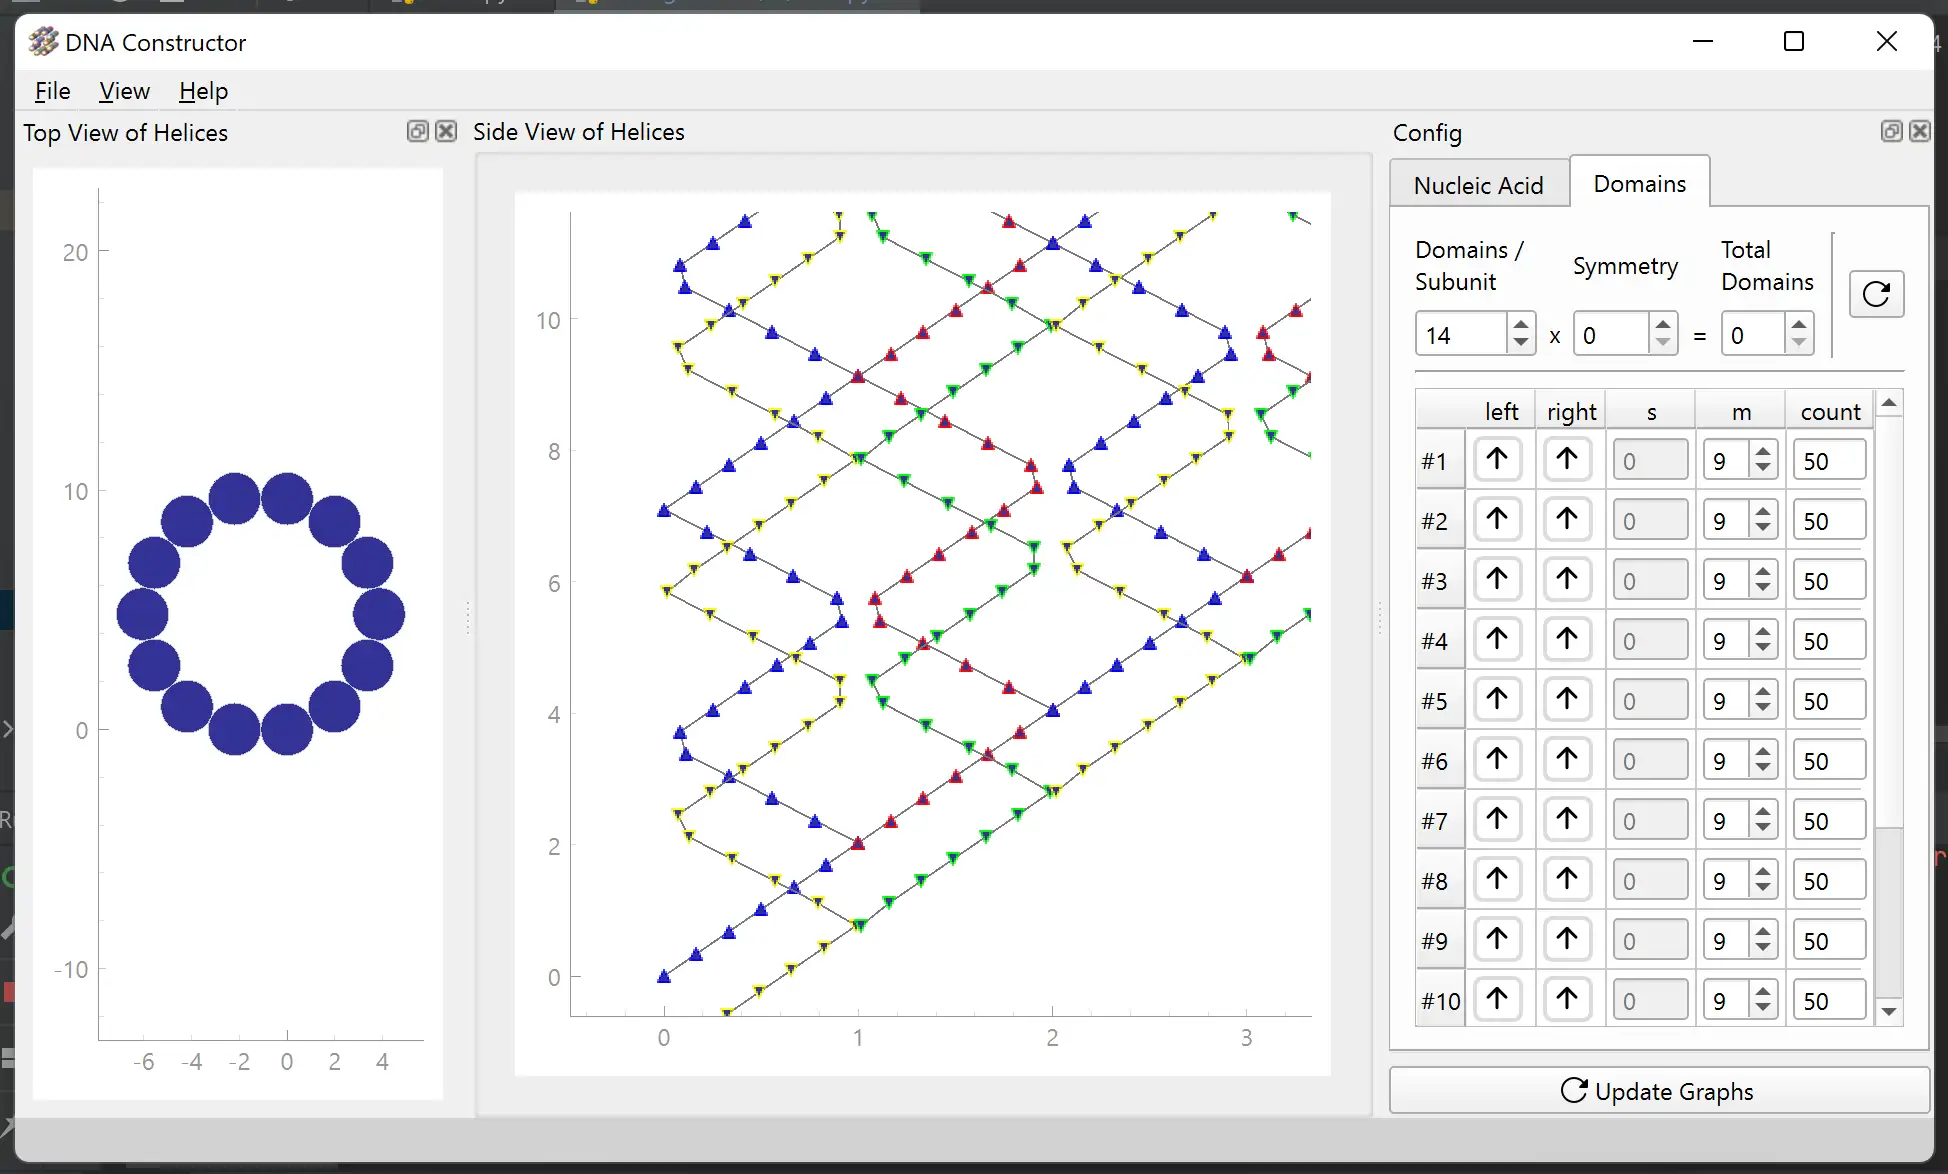Increase Domains / Subunit spinner value

1520,325
